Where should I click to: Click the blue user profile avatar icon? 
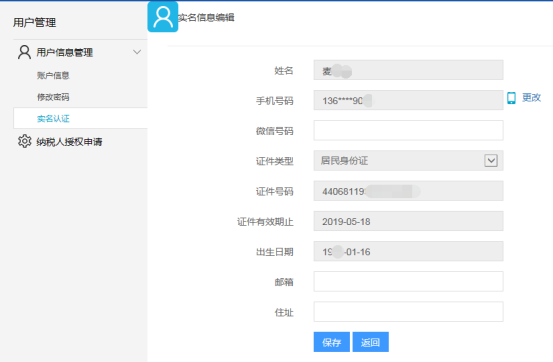[x=163, y=17]
